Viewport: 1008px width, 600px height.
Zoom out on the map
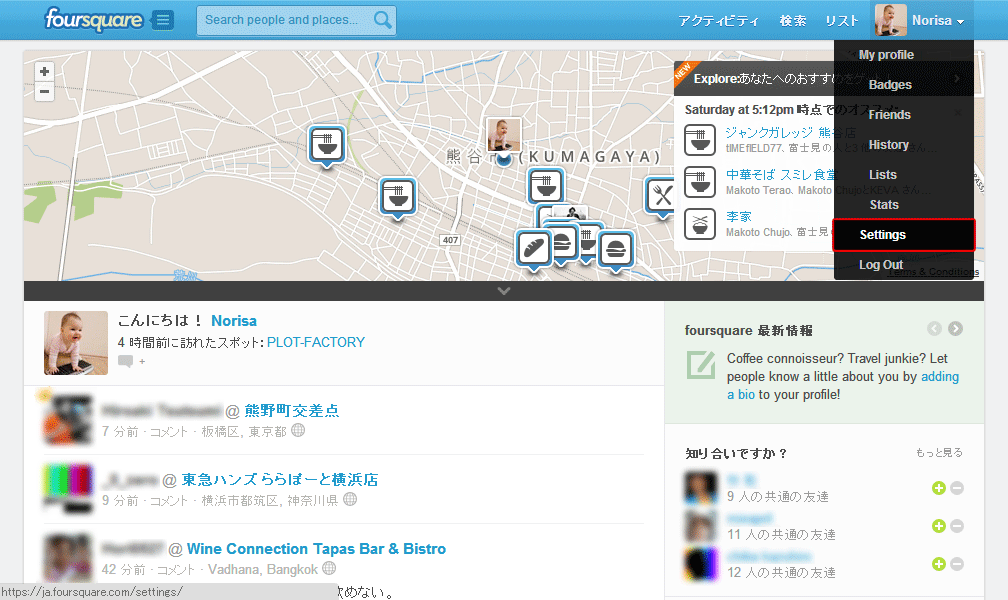pyautogui.click(x=44, y=92)
